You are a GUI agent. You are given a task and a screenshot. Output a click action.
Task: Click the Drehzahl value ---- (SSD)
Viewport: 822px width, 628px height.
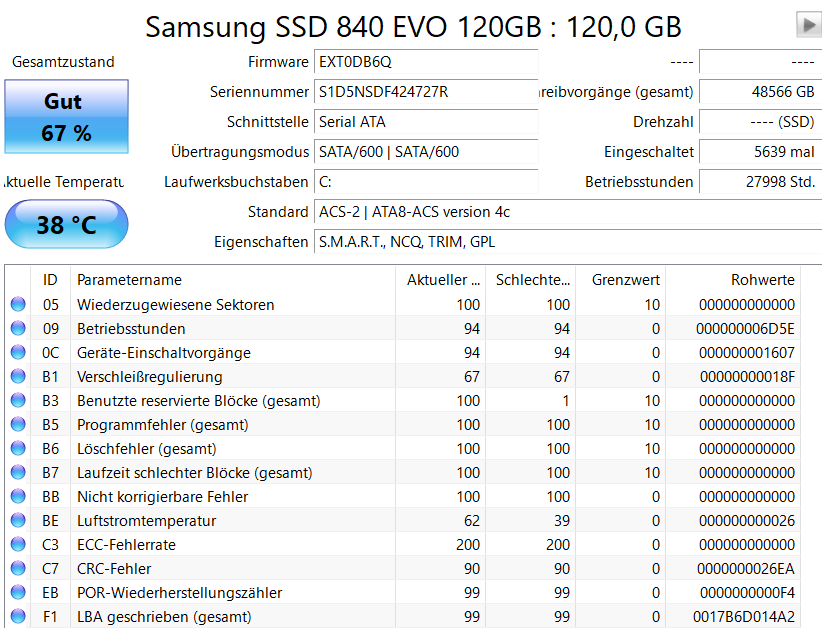coord(761,122)
